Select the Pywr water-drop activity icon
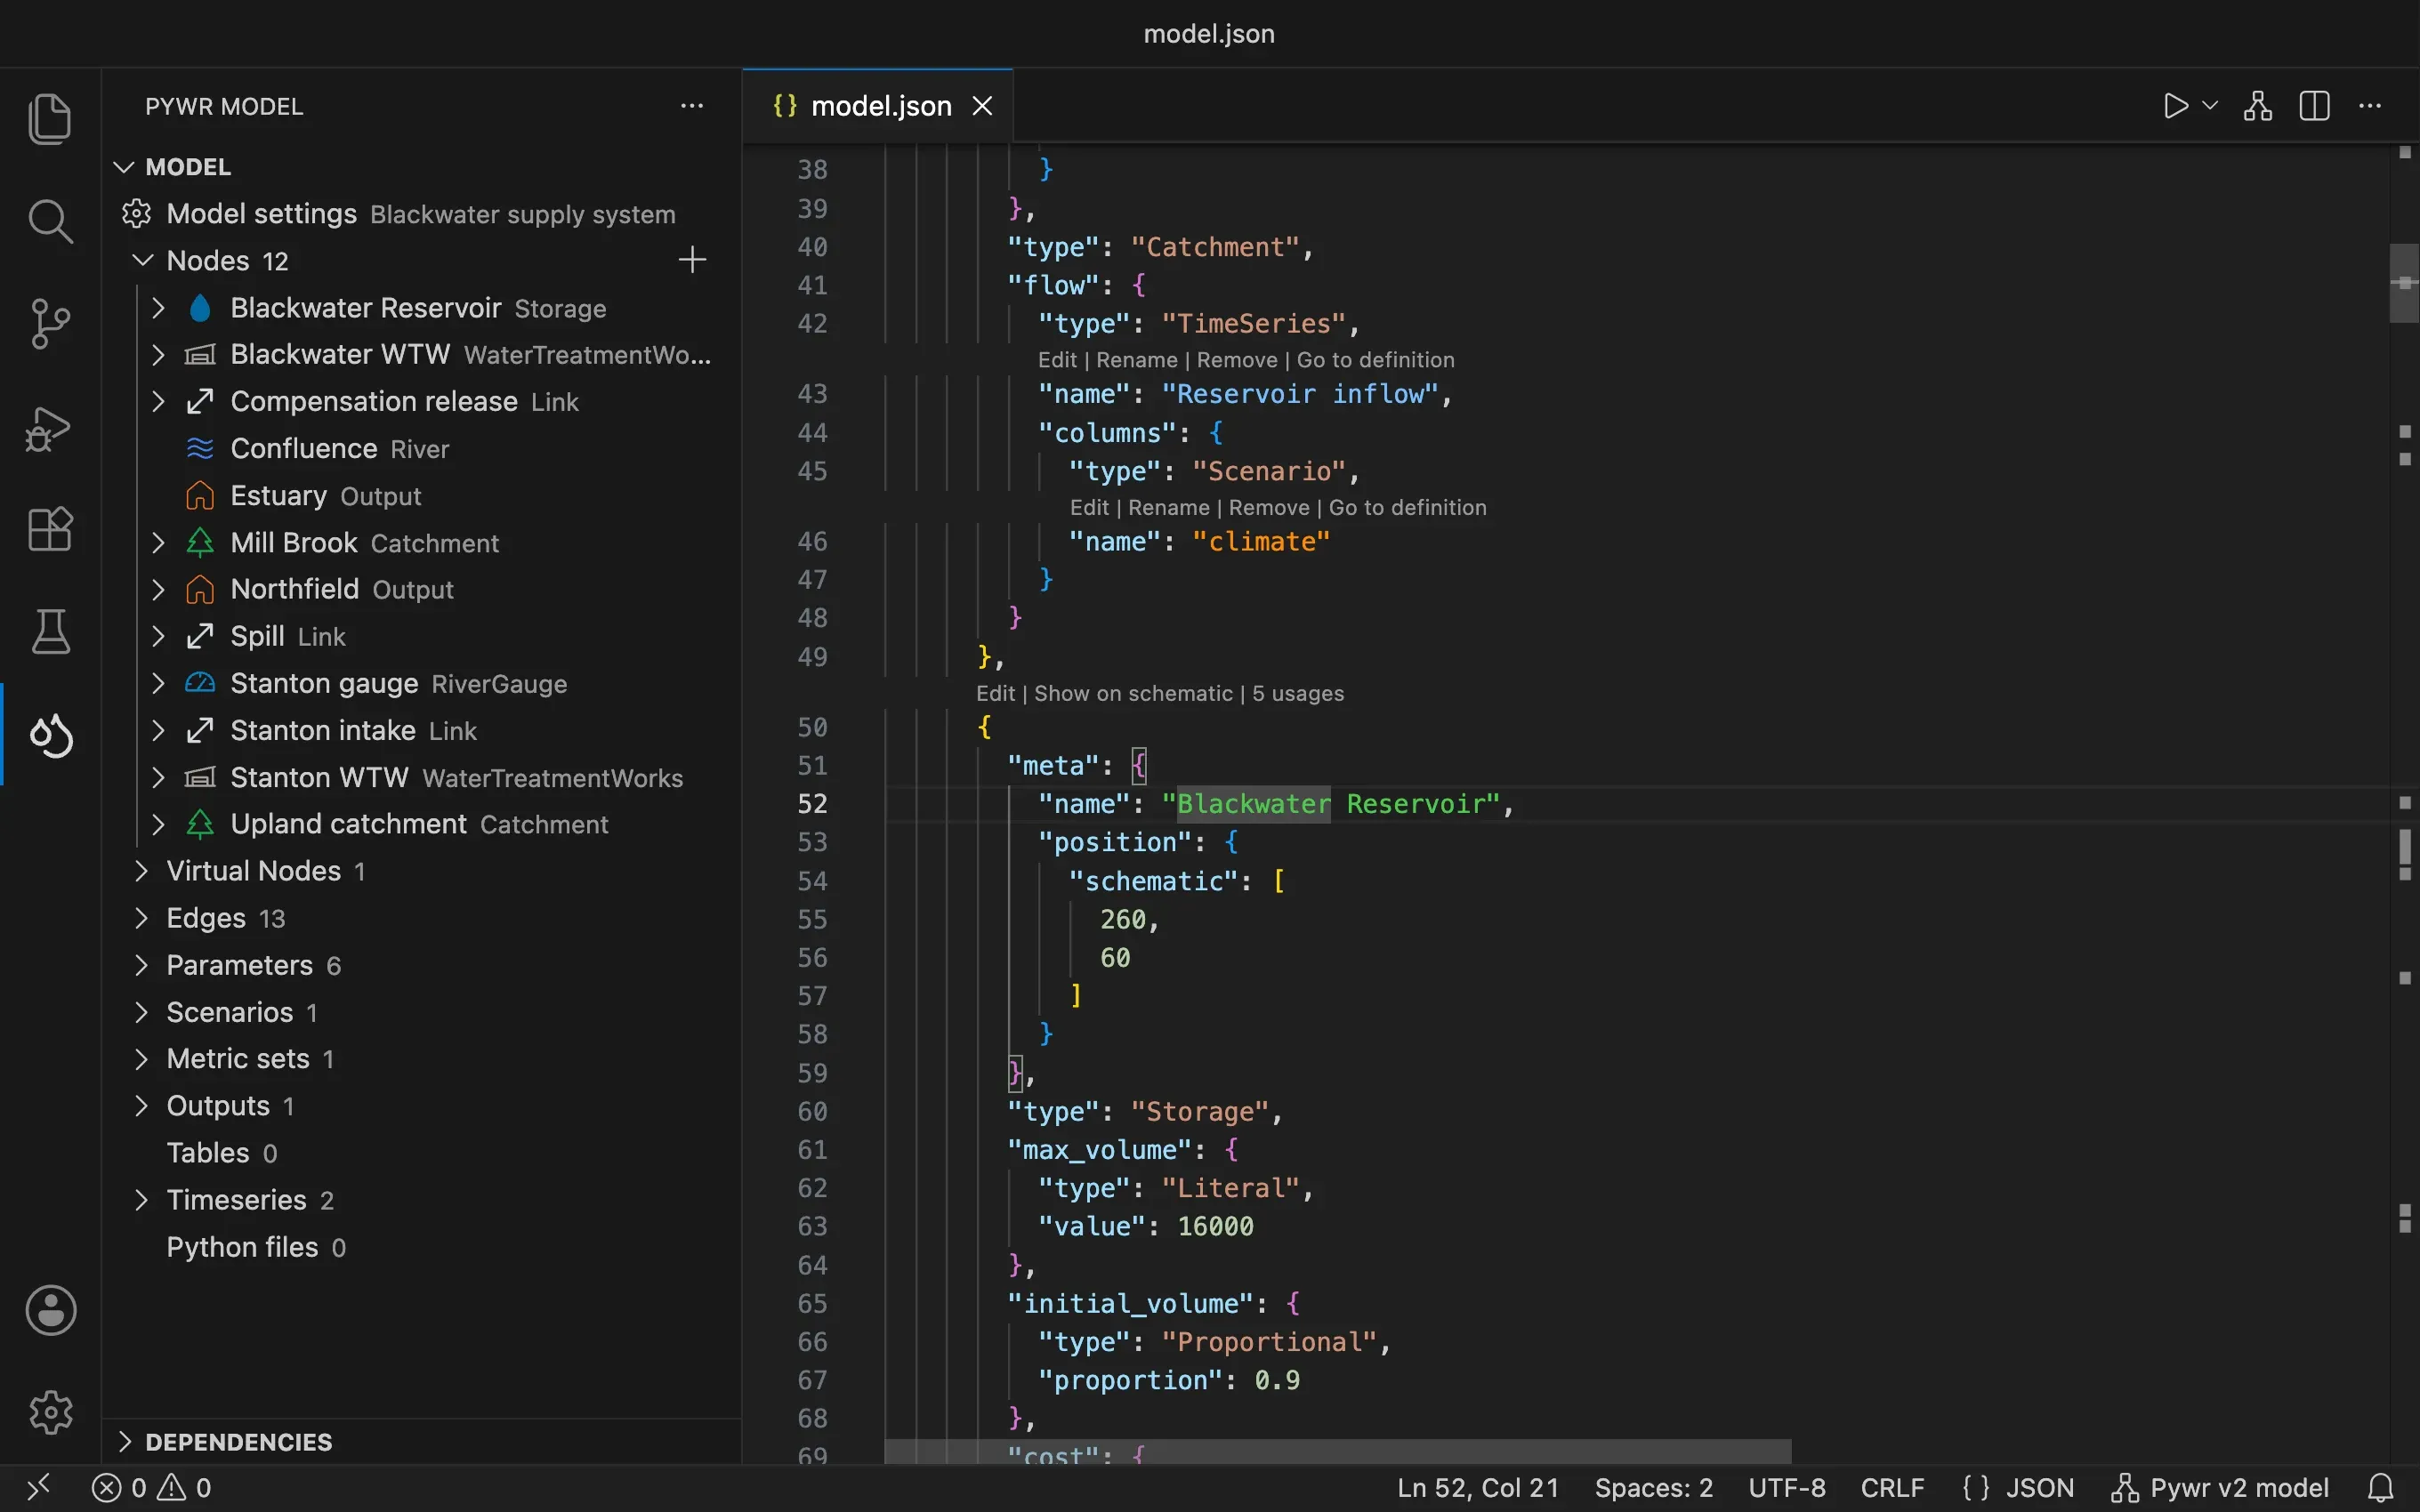The image size is (2420, 1512). click(50, 736)
